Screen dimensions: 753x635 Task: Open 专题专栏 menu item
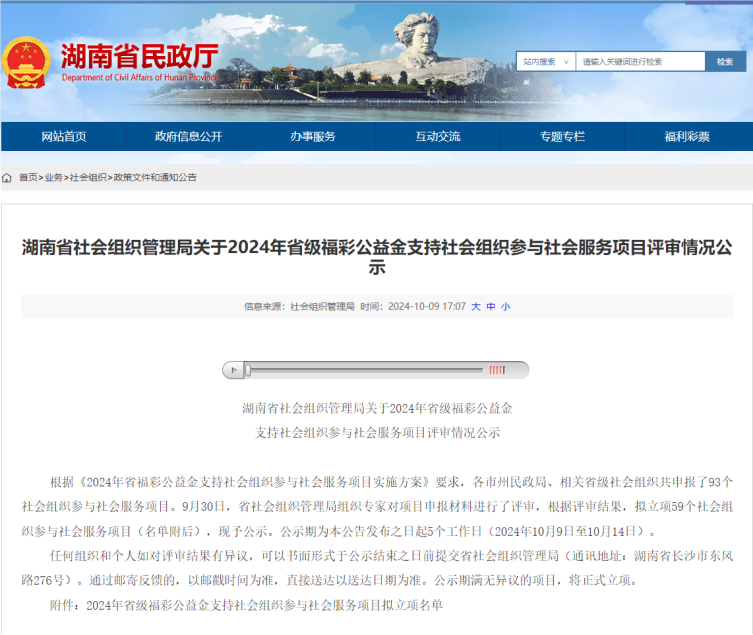pos(562,136)
